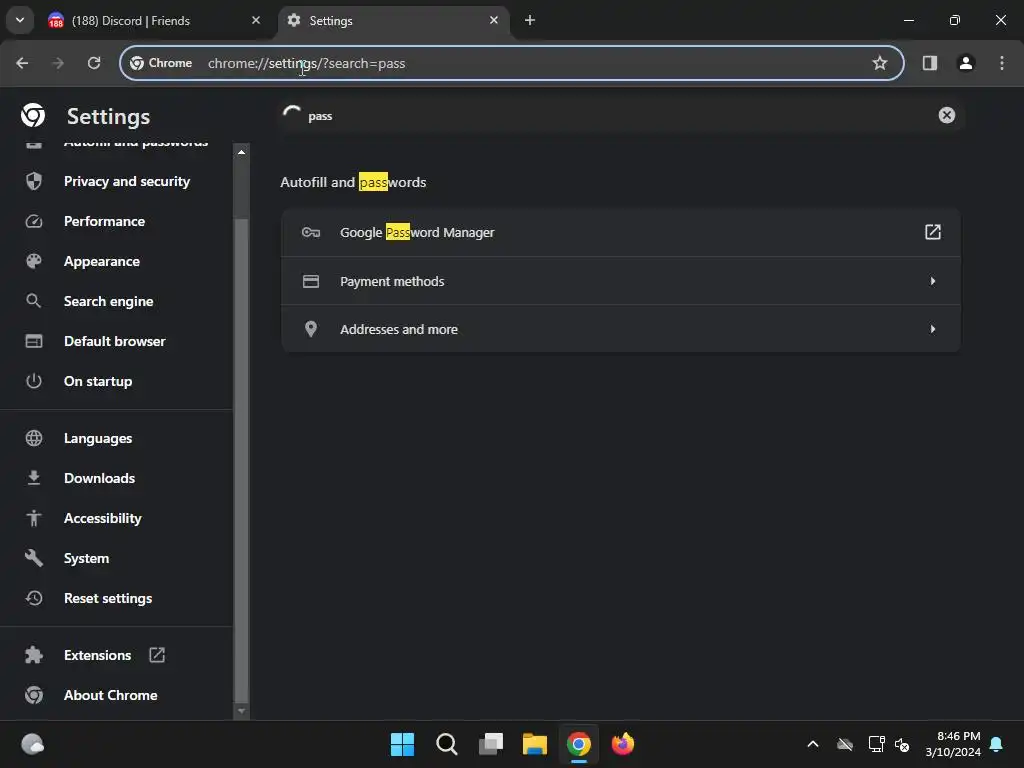1024x768 pixels.
Task: Click the credit card icon for Payment methods
Action: 311,281
